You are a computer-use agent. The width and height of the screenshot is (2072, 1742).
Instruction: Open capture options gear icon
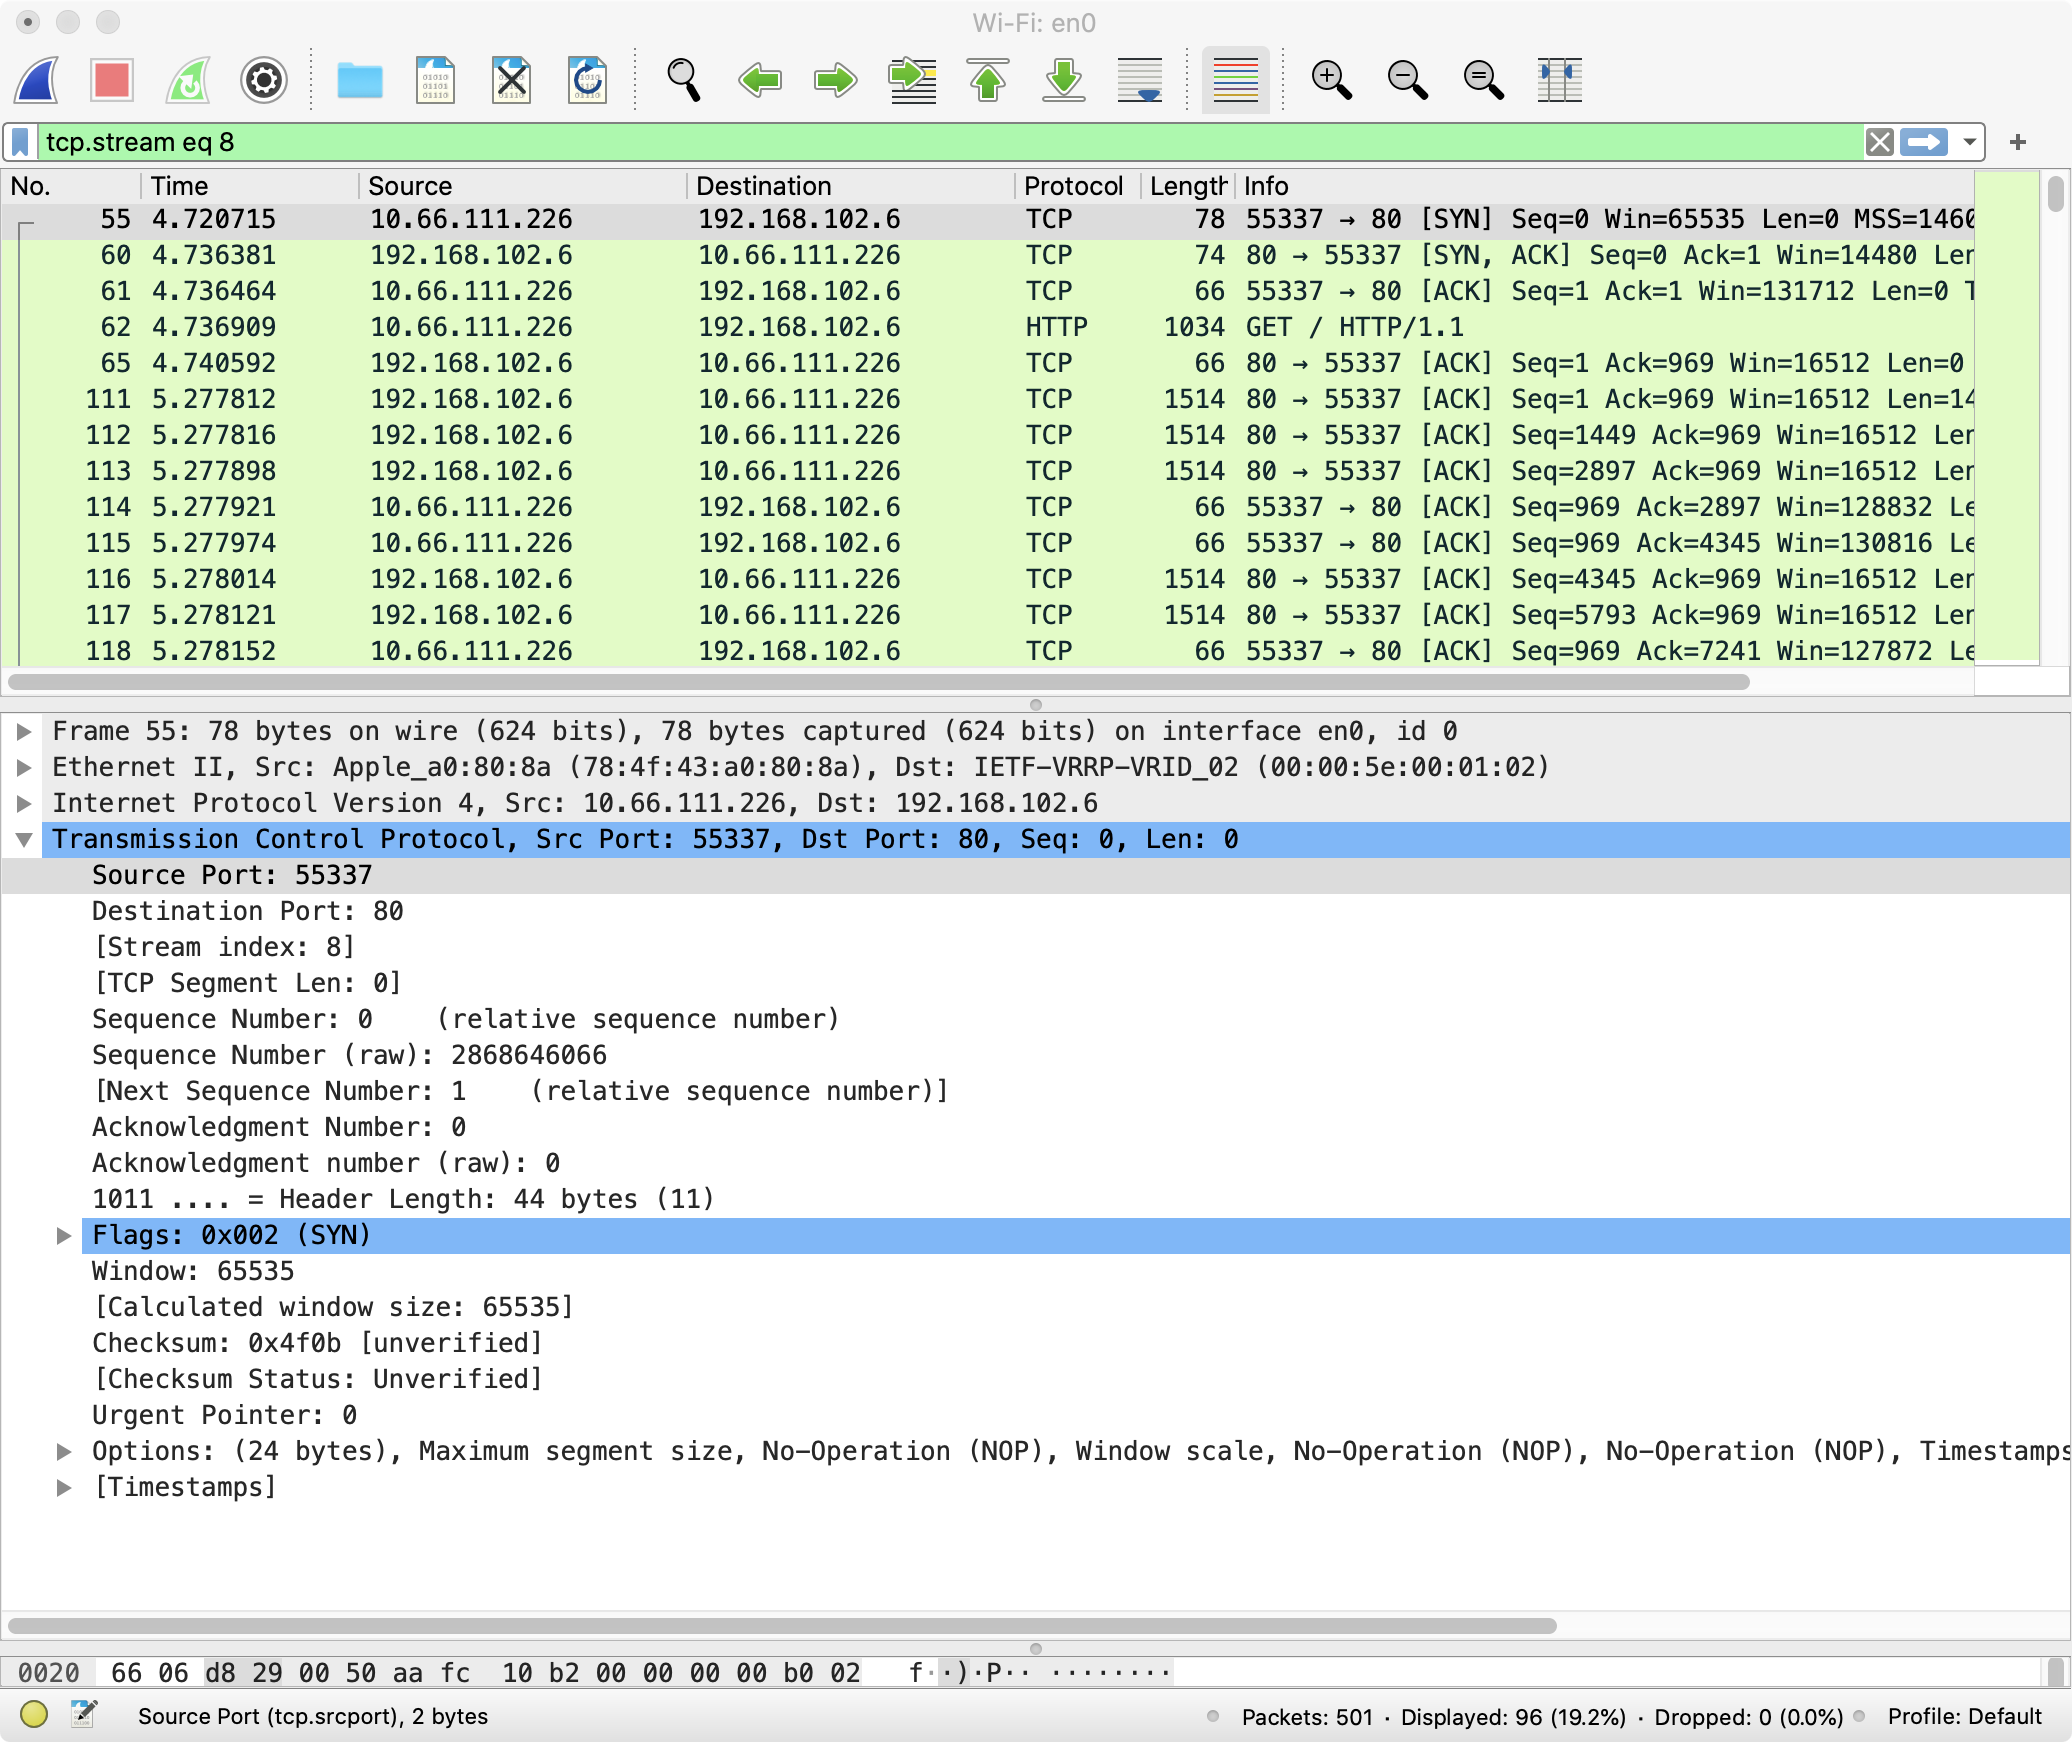[264, 80]
